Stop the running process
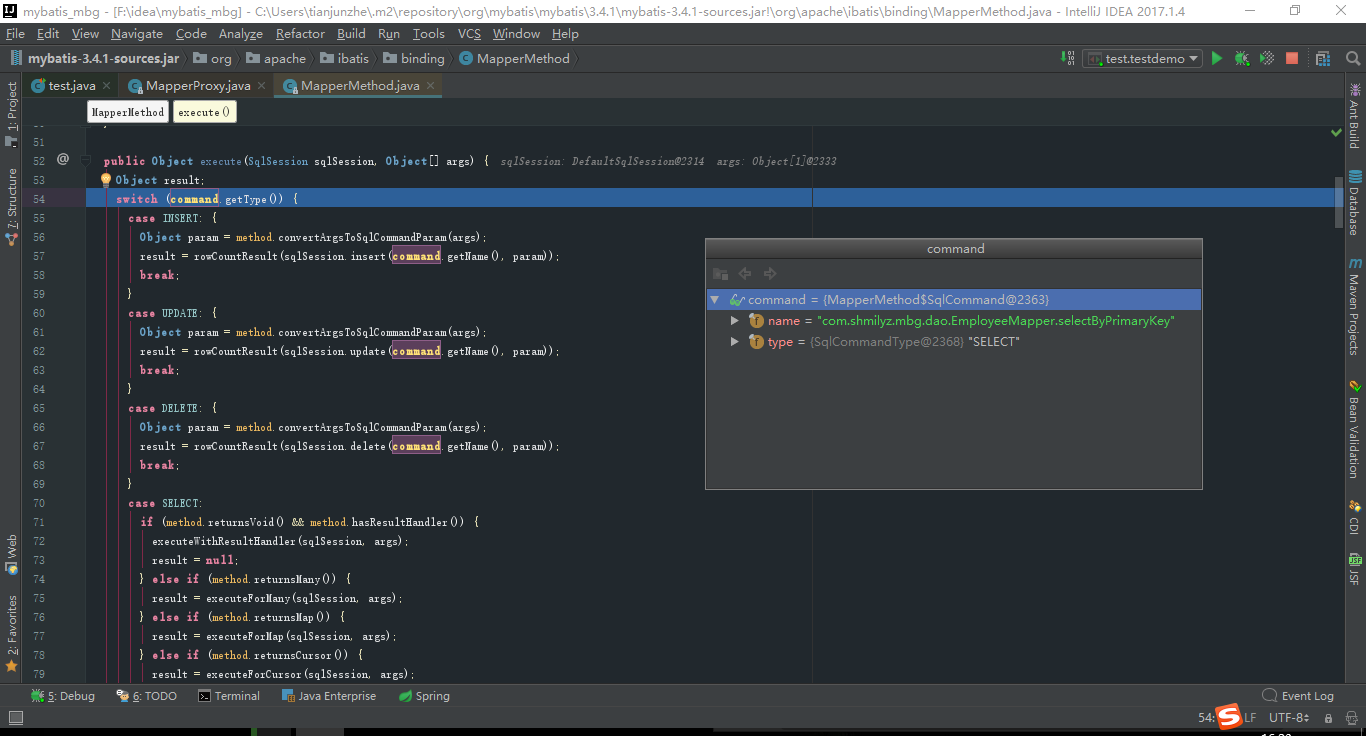The height and width of the screenshot is (736, 1366). [1291, 58]
